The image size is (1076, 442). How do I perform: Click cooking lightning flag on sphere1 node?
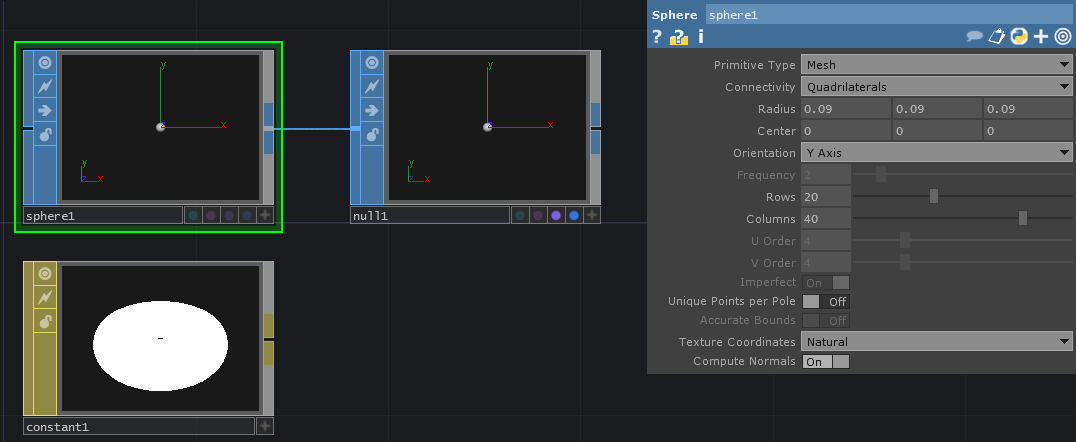[45, 86]
